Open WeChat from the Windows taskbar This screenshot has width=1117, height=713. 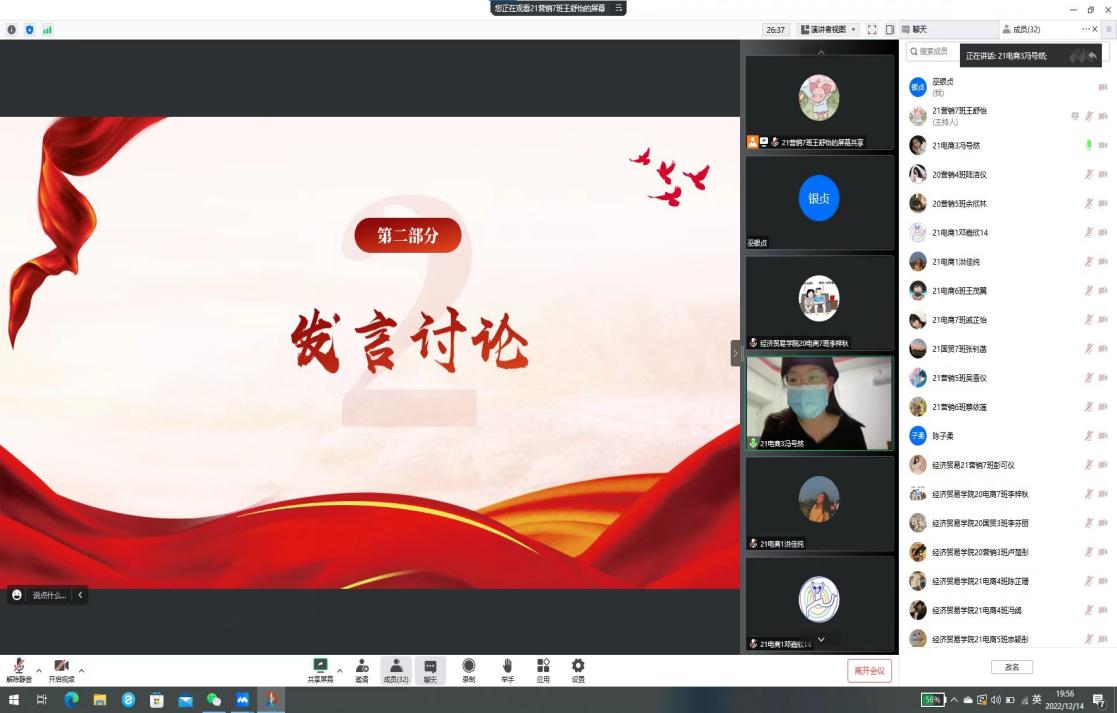point(214,700)
